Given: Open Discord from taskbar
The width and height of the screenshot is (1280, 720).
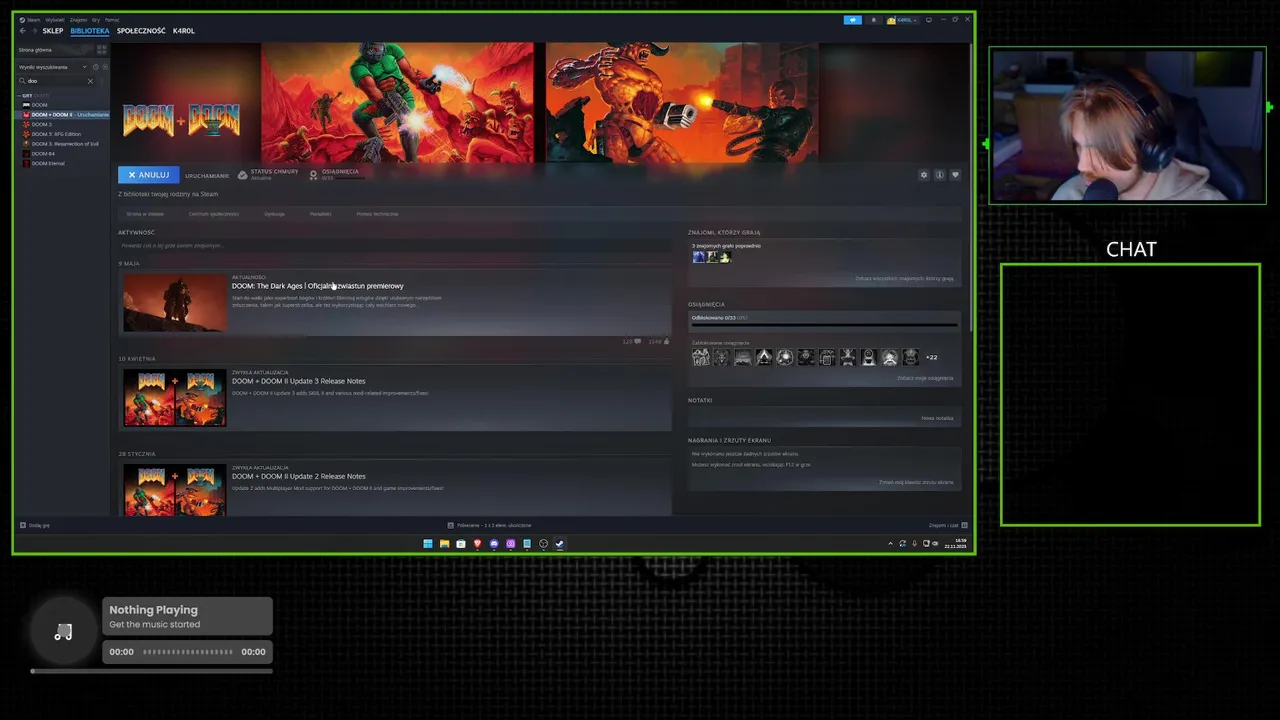Looking at the screenshot, I should click(494, 544).
